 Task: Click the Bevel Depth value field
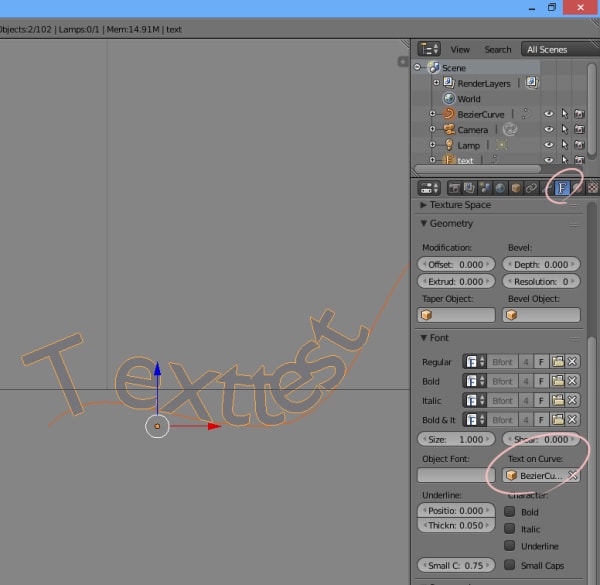point(541,264)
